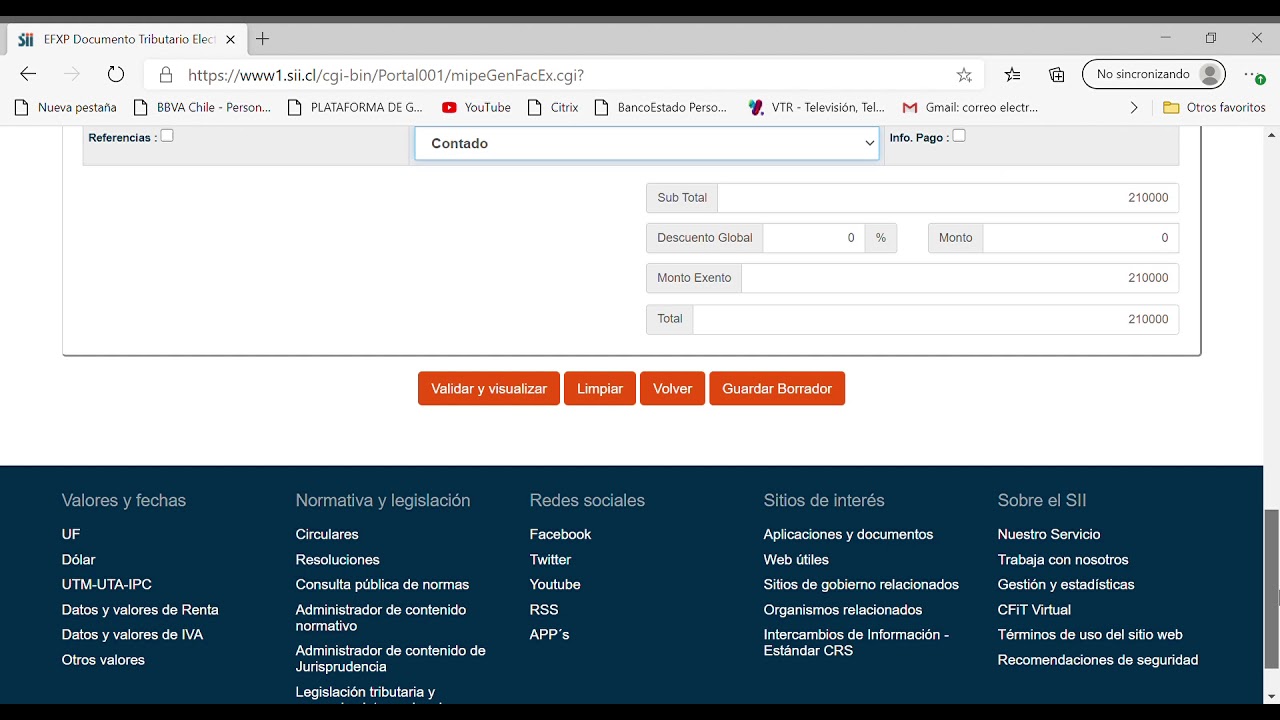Screen dimensions: 1280x720
Task: Reload the current page
Action: click(x=116, y=75)
